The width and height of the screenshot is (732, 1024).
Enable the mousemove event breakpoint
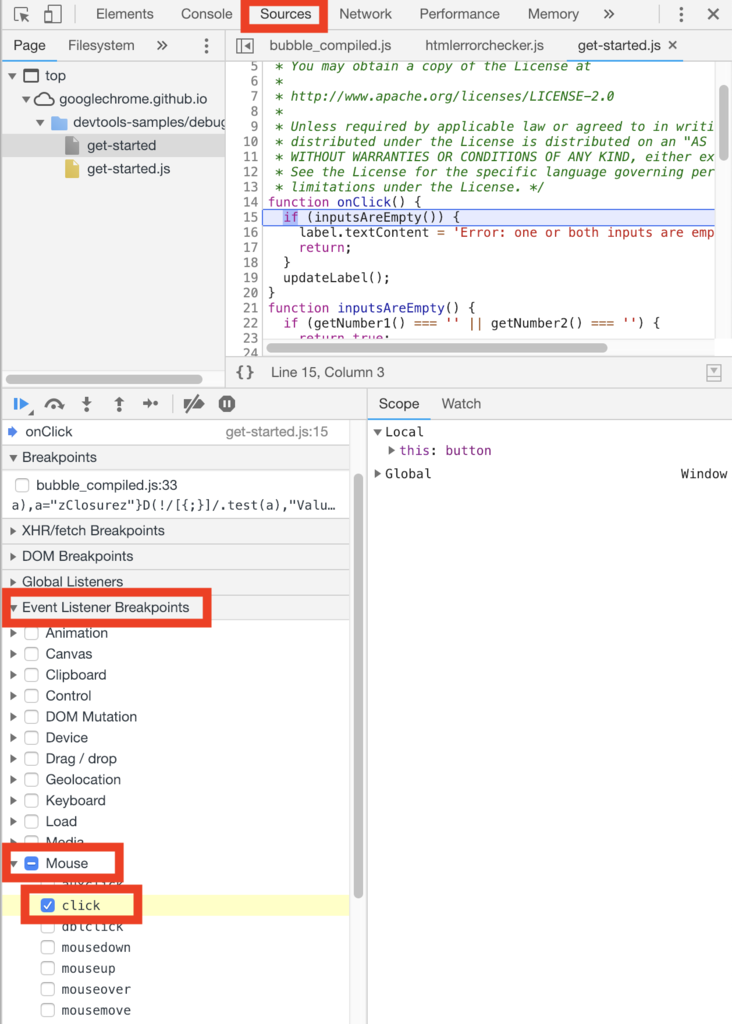pos(48,1010)
